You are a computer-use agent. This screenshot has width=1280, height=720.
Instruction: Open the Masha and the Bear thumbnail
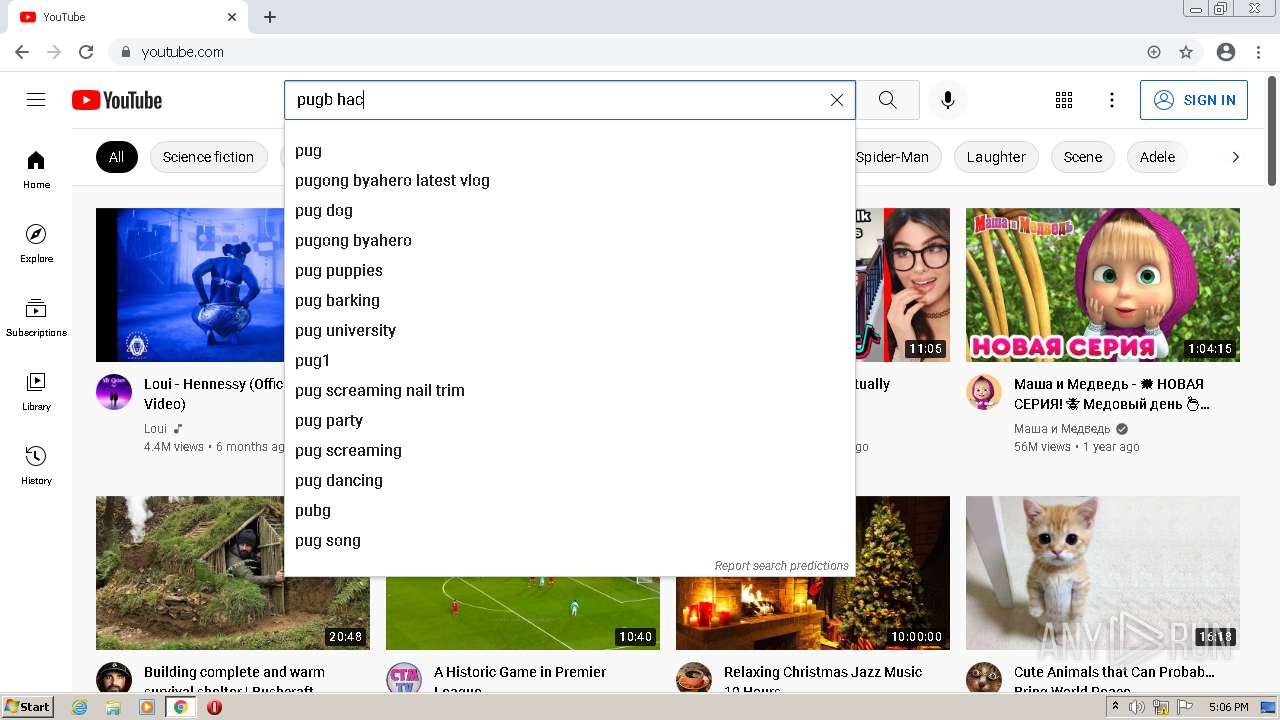tap(1103, 285)
